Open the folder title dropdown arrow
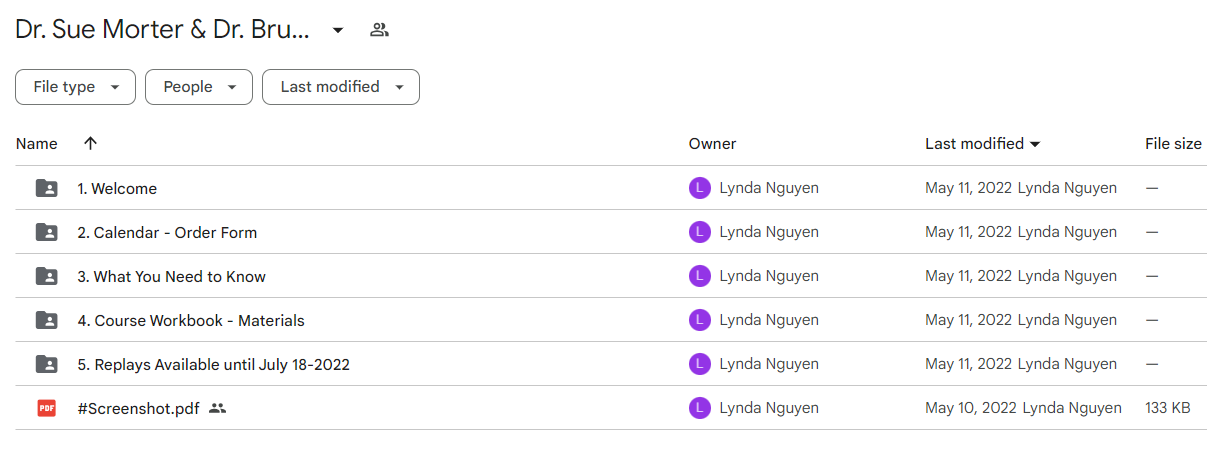The image size is (1207, 452). pyautogui.click(x=338, y=30)
